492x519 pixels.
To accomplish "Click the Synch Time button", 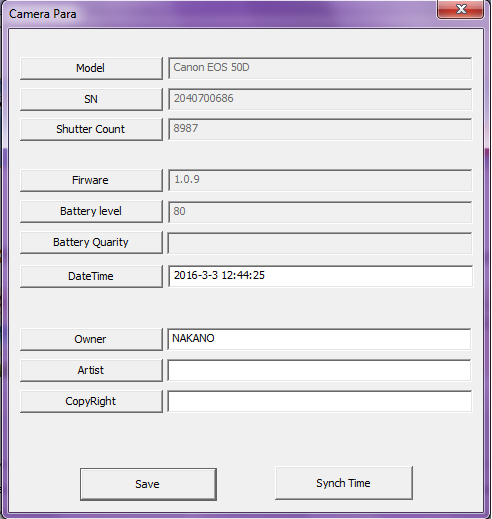I will pos(344,483).
